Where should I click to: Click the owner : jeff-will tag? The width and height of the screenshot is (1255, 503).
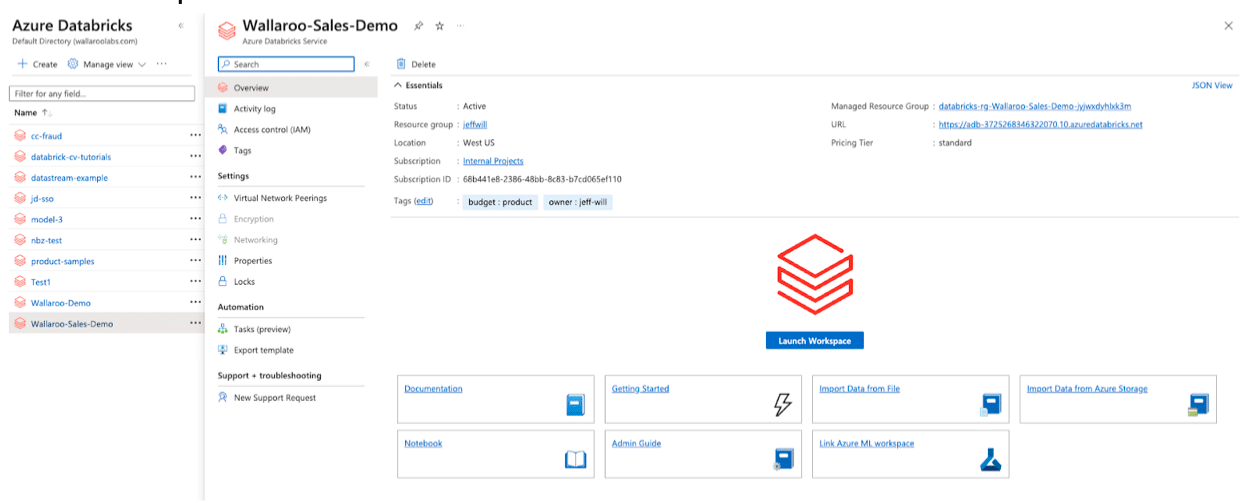click(x=576, y=202)
